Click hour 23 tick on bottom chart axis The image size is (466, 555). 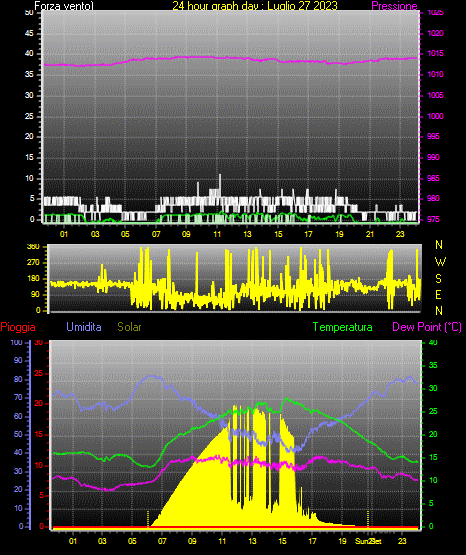[402, 541]
